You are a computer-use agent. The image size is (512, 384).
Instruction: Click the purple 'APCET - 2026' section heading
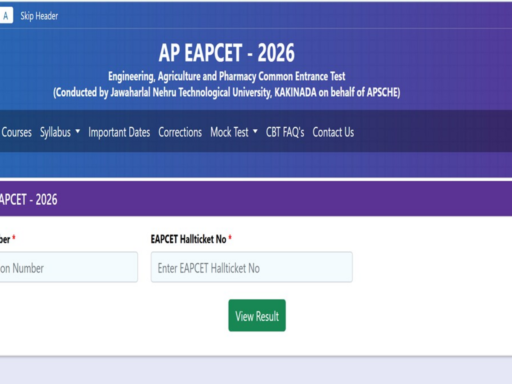[x=29, y=199]
